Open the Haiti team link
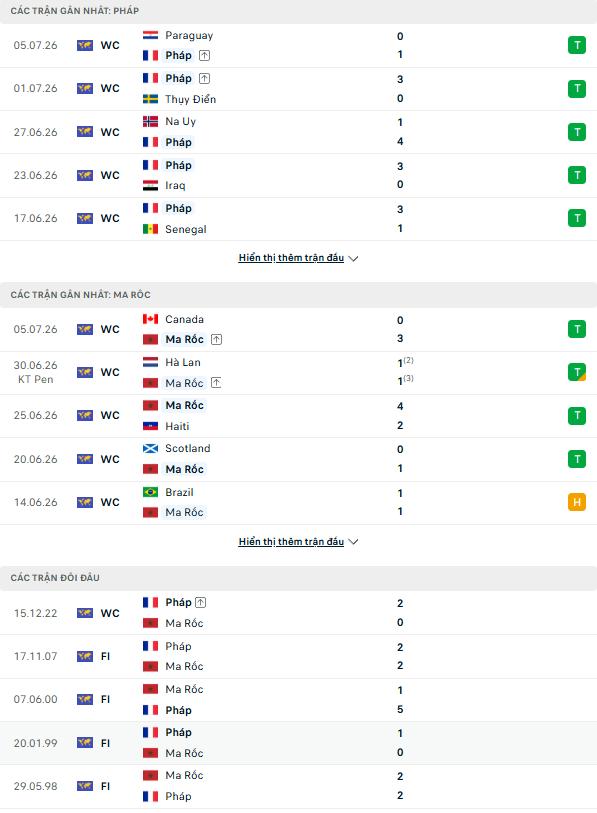The height and width of the screenshot is (813, 597). pos(177,426)
